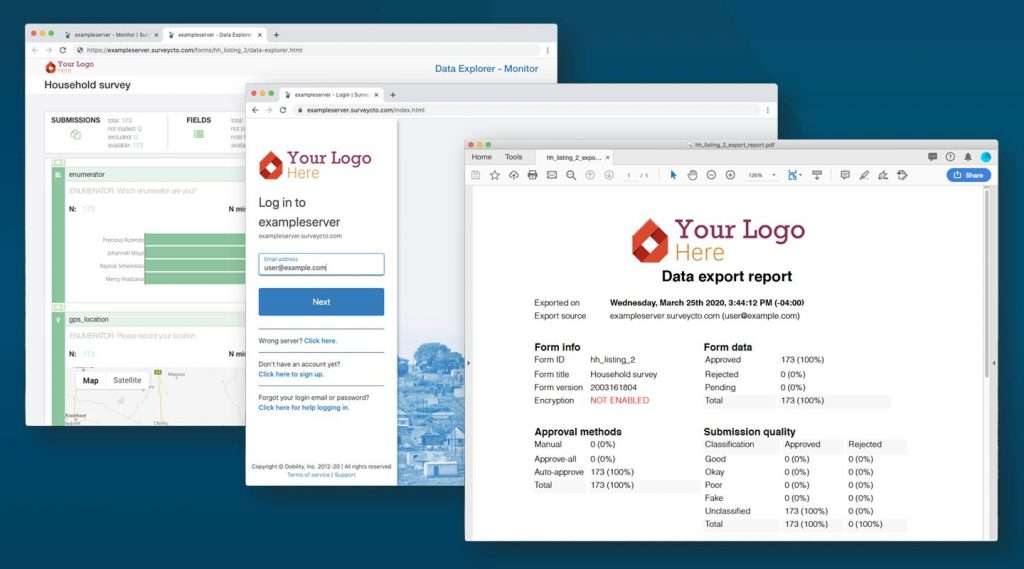Switch to Home tab in PDF viewer
This screenshot has width=1024, height=569.
[x=481, y=157]
